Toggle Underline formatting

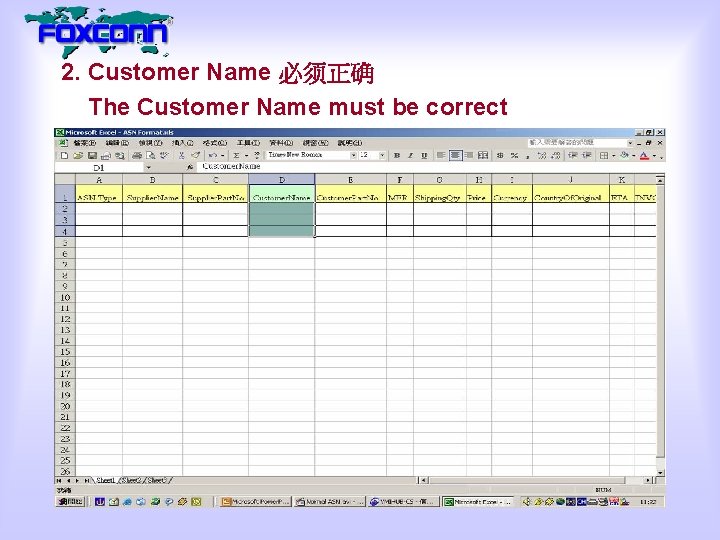coord(424,156)
